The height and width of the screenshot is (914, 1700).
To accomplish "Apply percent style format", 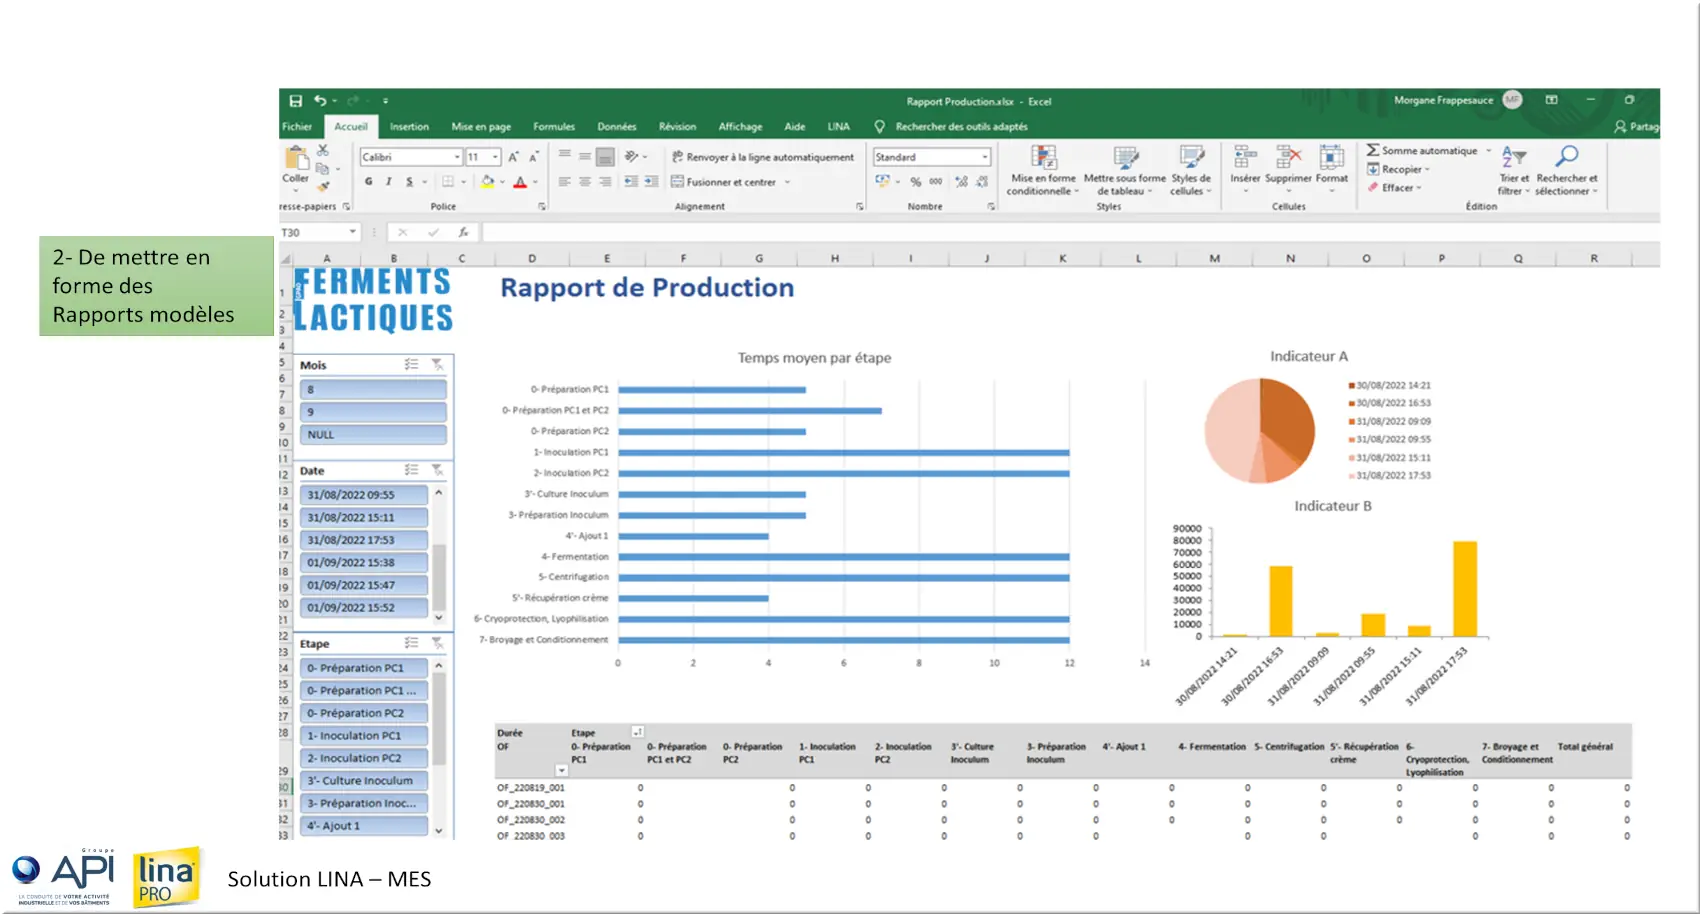I will pyautogui.click(x=915, y=182).
